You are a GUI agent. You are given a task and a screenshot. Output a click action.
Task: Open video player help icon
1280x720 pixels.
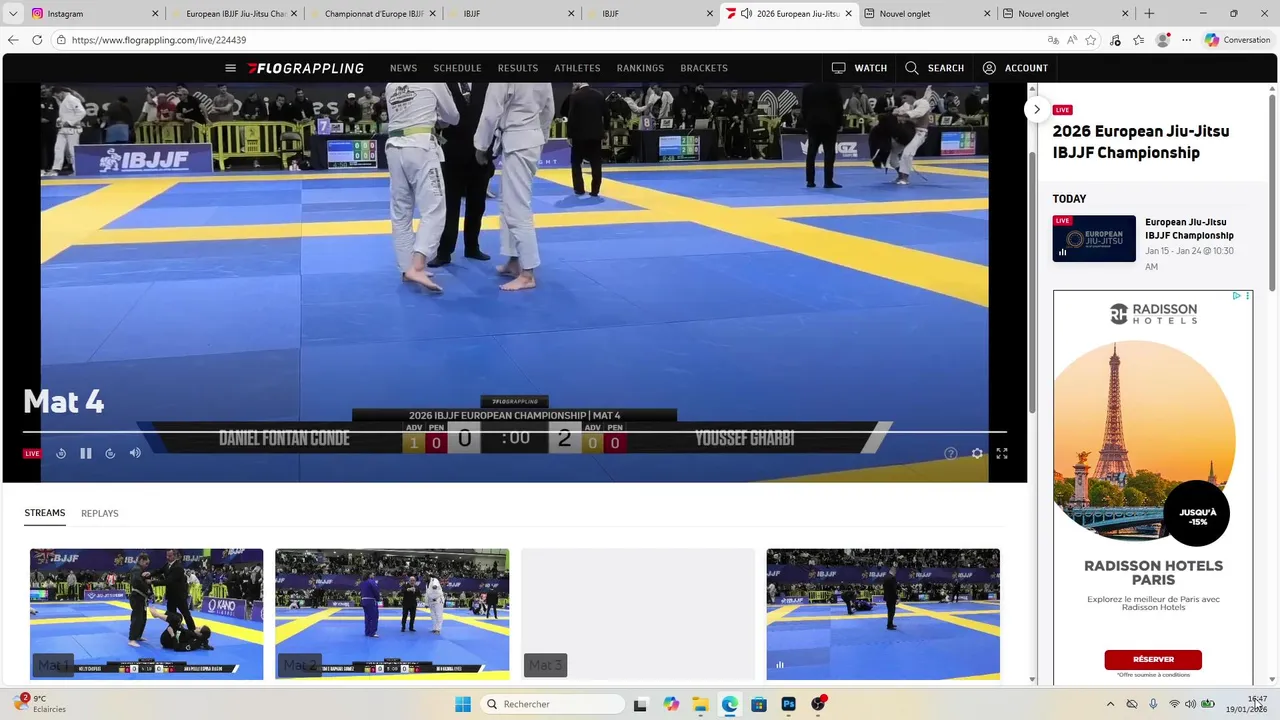[951, 453]
